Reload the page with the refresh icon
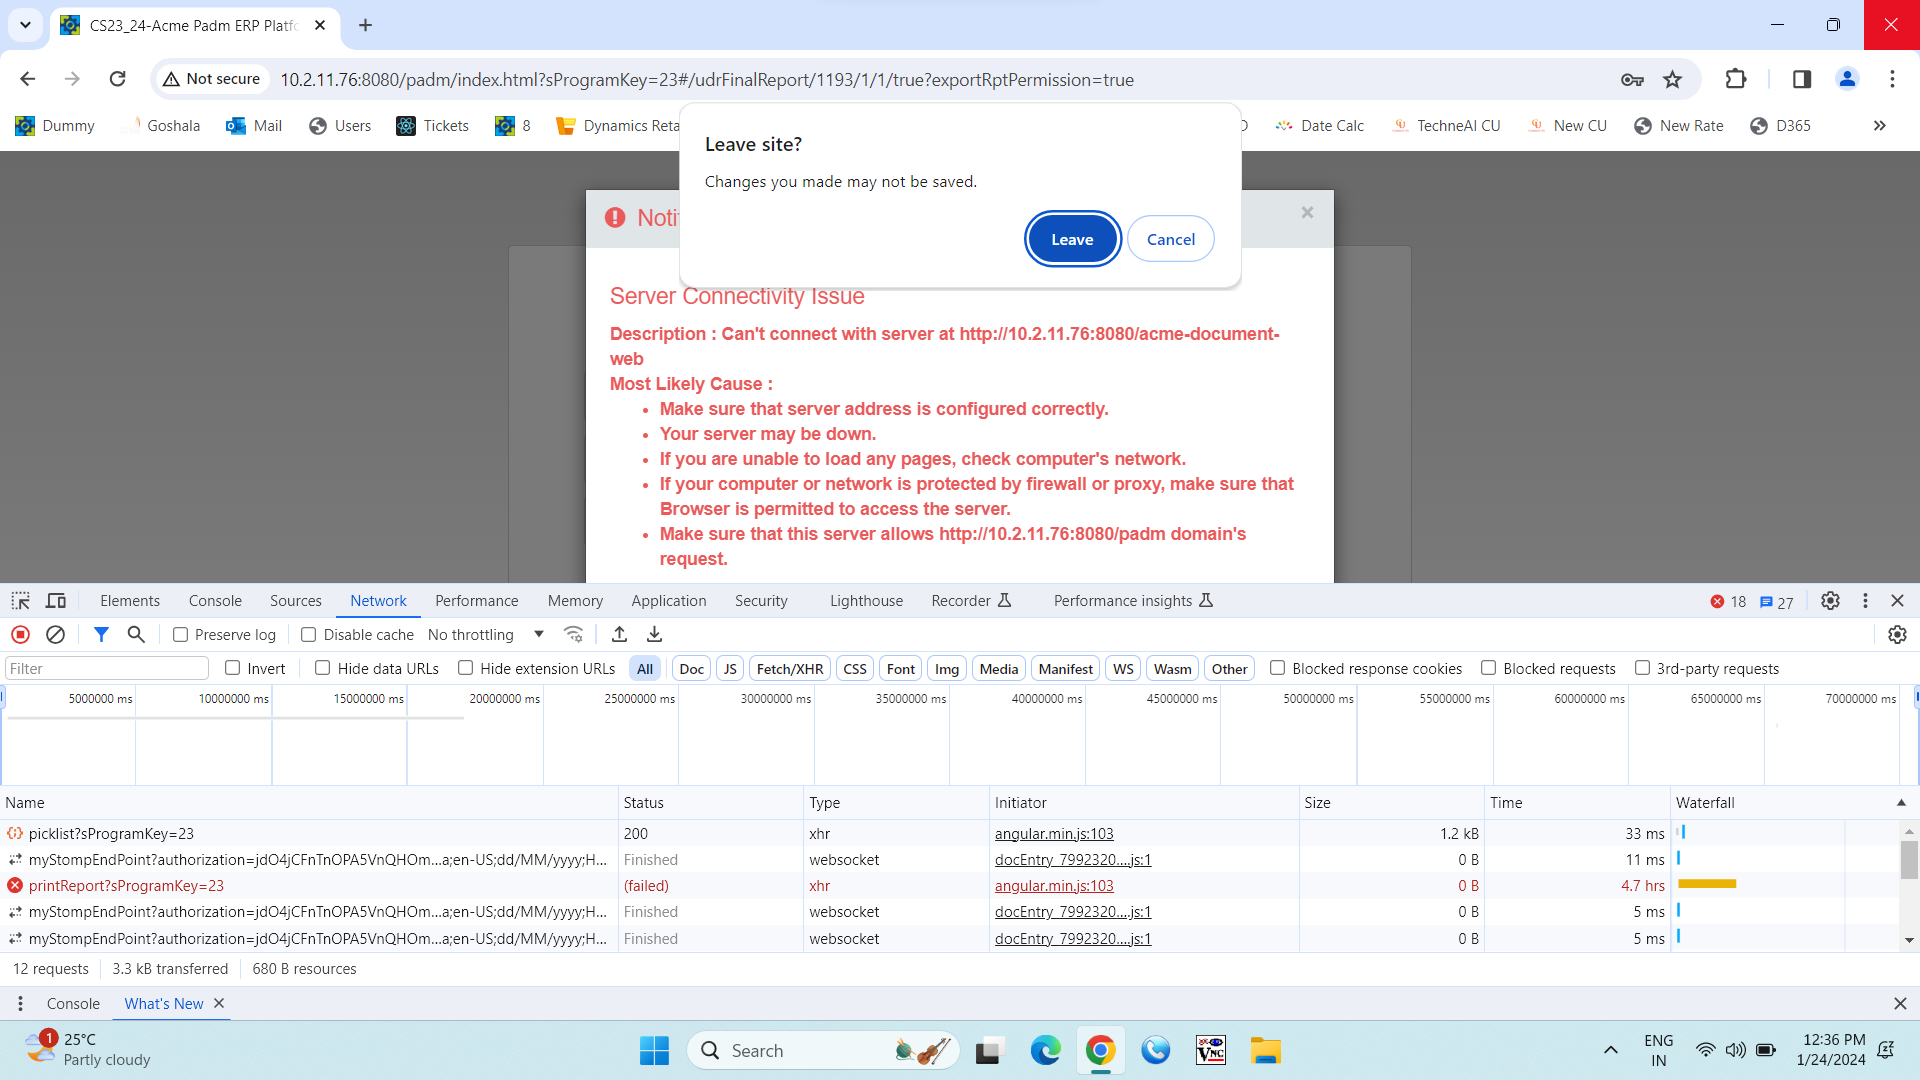This screenshot has height=1080, width=1920. (x=118, y=79)
